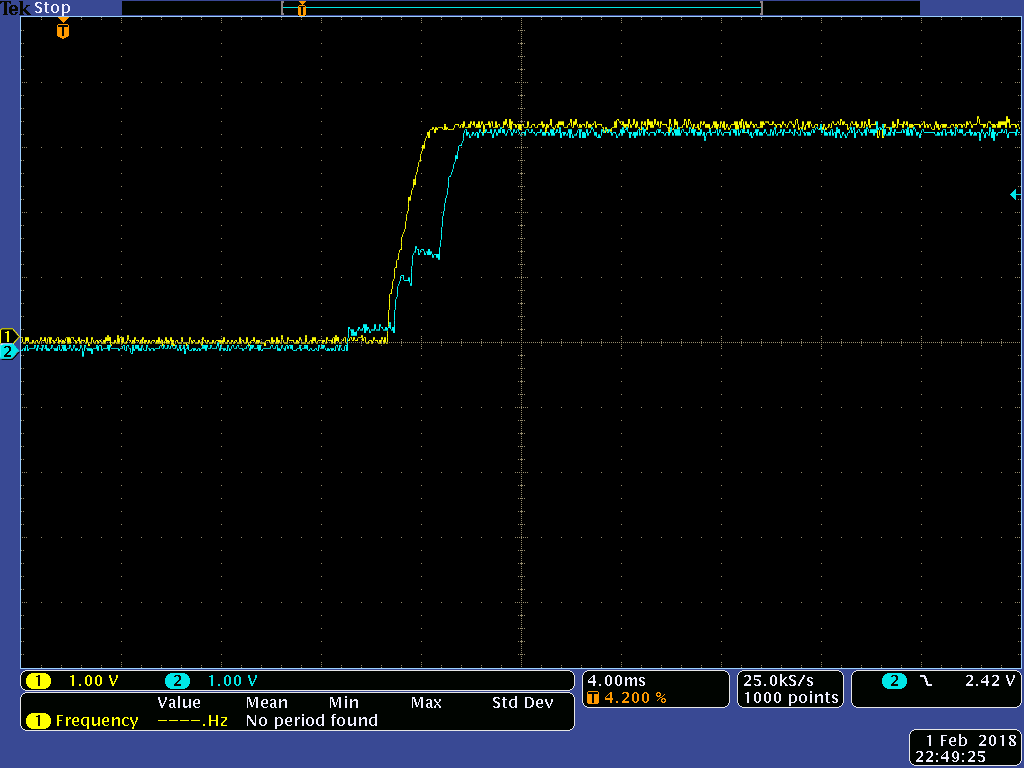Click the small trigger marker on record bar

tap(301, 8)
